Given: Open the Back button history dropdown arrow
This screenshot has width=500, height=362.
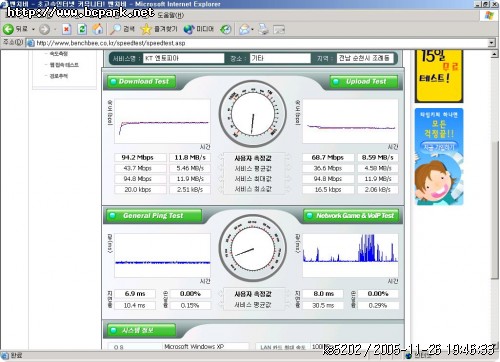Looking at the screenshot, I should pos(33,30).
